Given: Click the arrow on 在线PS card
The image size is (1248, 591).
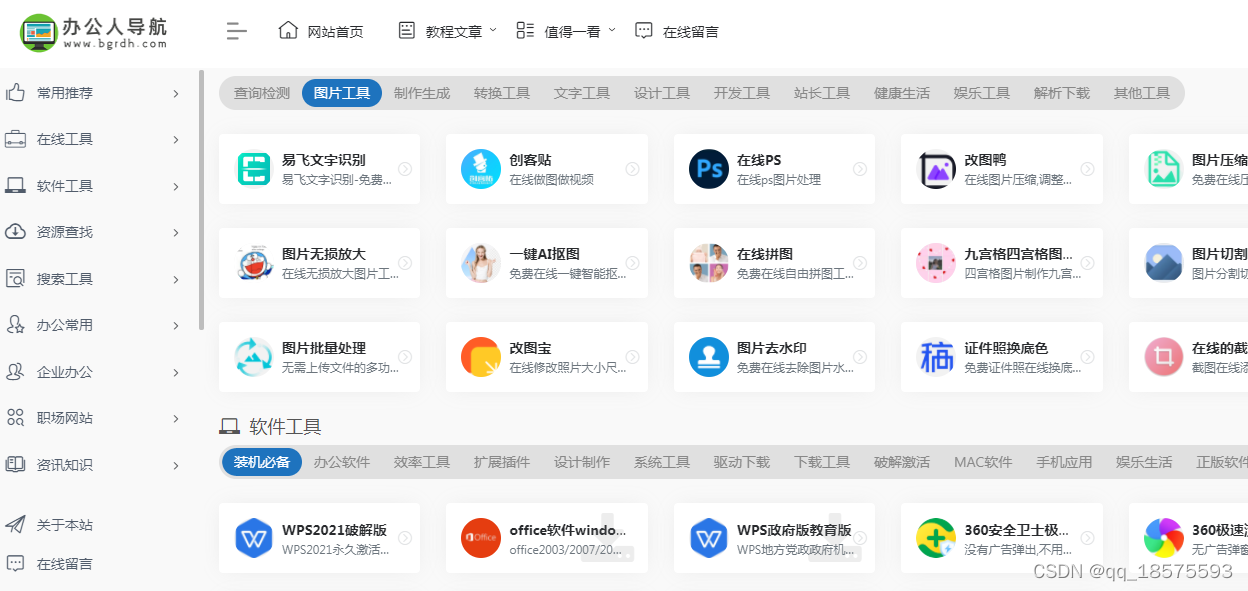Looking at the screenshot, I should tap(860, 169).
